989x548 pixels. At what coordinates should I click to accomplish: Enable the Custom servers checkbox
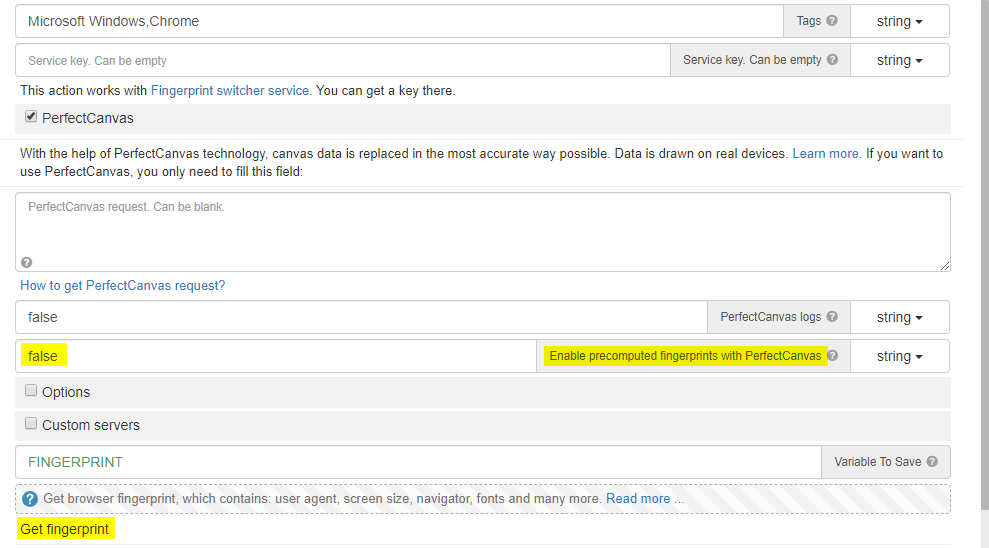click(31, 423)
